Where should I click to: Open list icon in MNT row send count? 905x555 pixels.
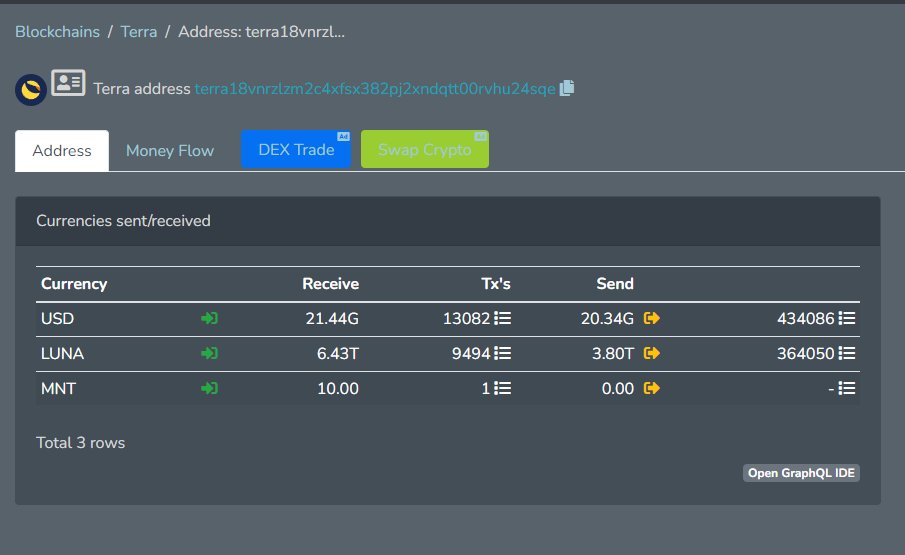click(847, 388)
